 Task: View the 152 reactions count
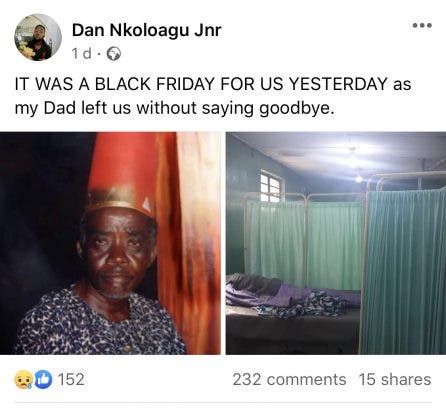tap(71, 379)
